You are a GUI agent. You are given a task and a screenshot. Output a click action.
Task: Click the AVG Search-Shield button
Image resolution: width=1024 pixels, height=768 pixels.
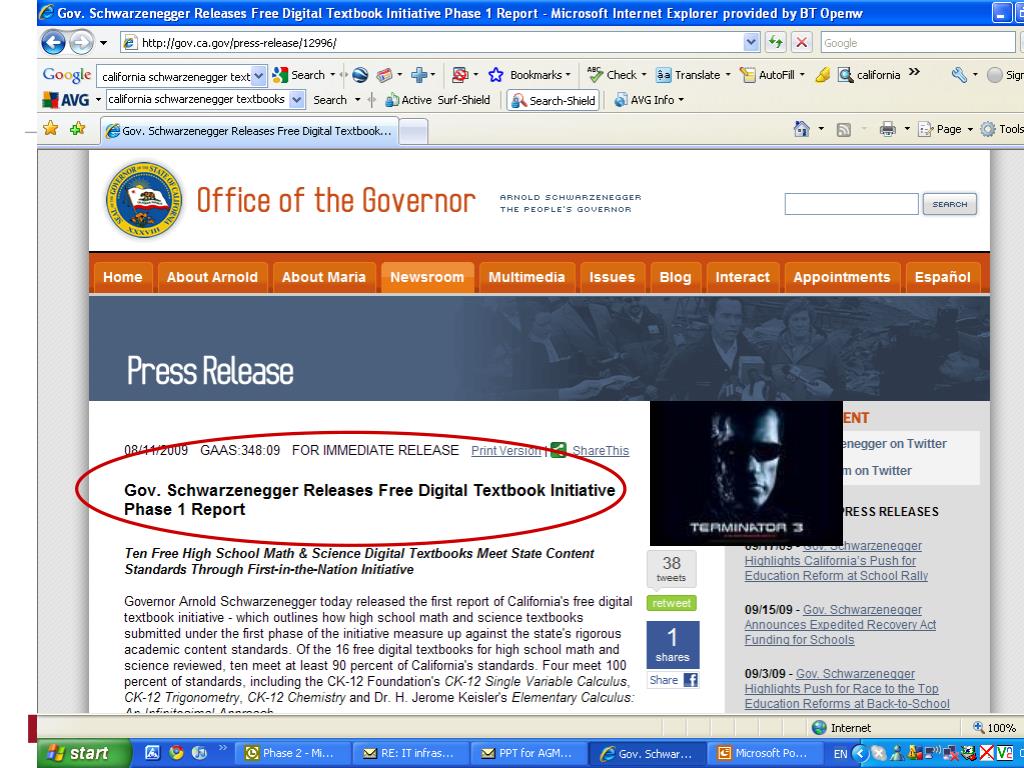(554, 101)
